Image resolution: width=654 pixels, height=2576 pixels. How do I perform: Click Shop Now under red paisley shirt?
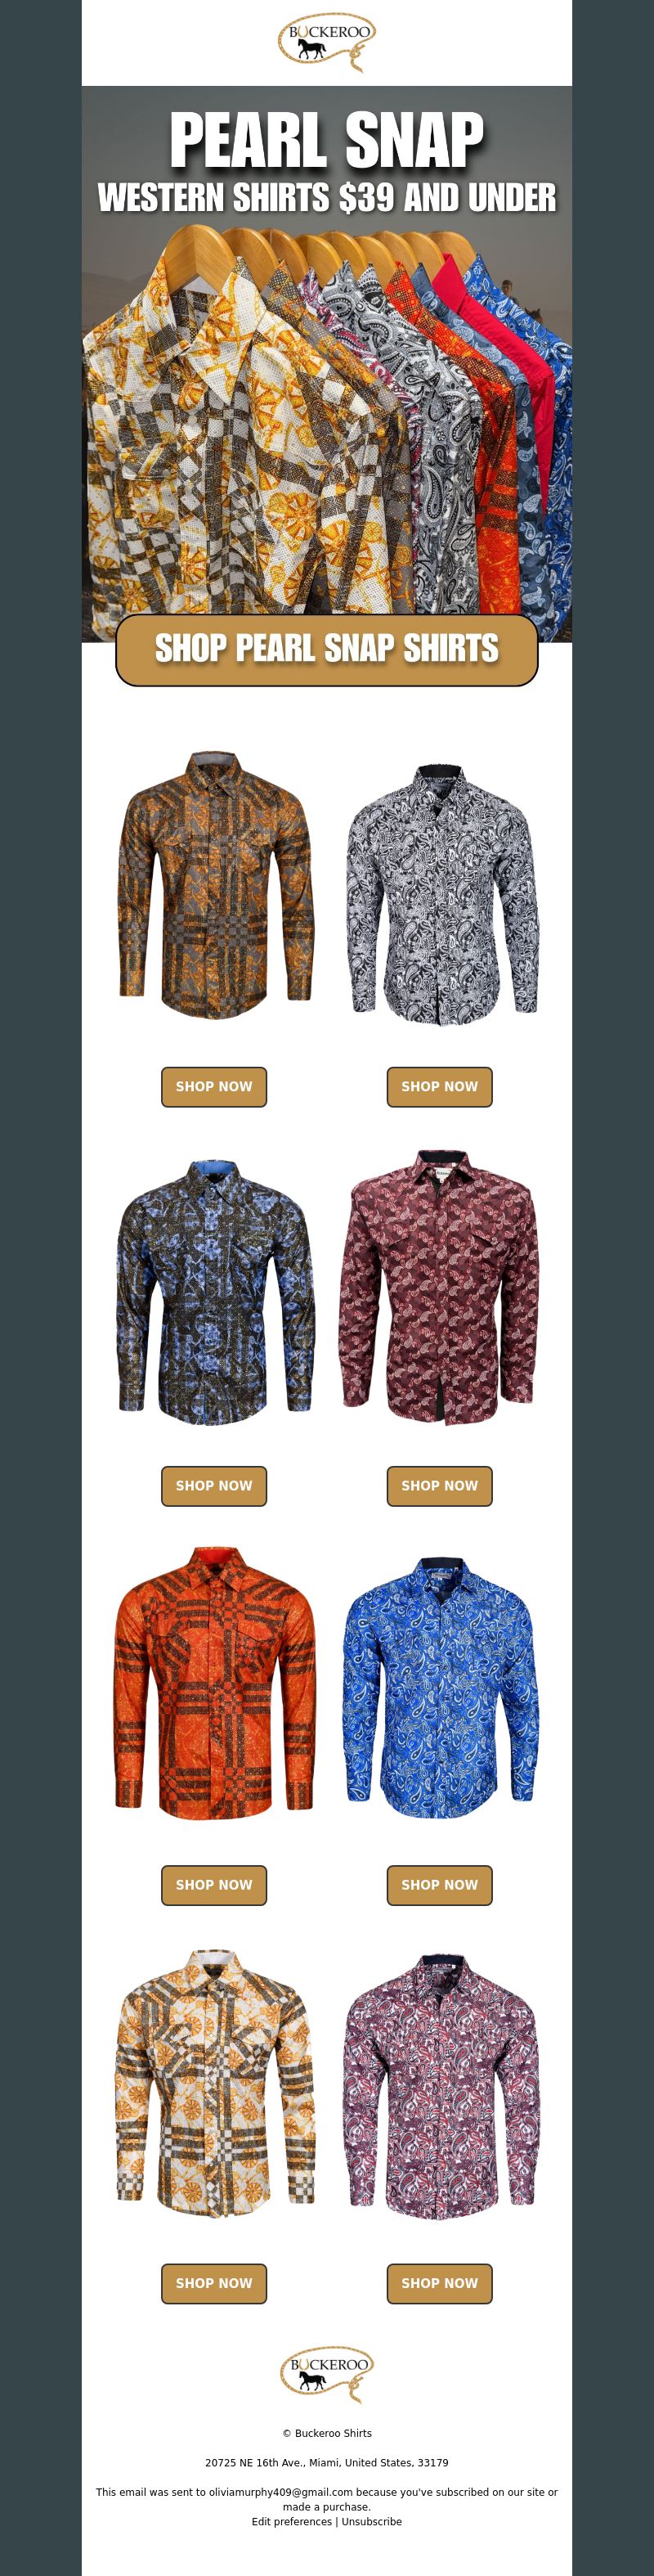pos(440,2283)
